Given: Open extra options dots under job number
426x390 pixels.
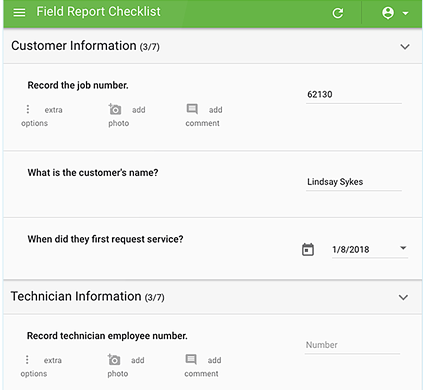Looking at the screenshot, I should [28, 109].
